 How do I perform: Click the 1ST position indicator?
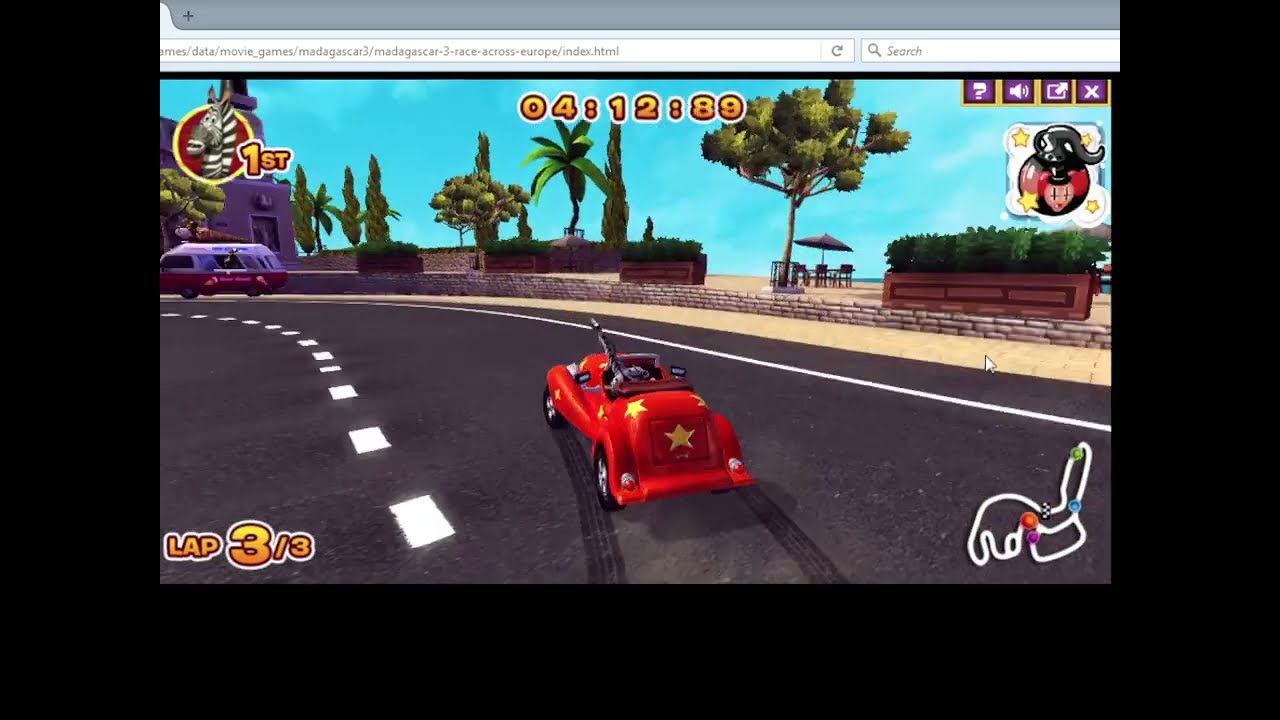[x=265, y=159]
